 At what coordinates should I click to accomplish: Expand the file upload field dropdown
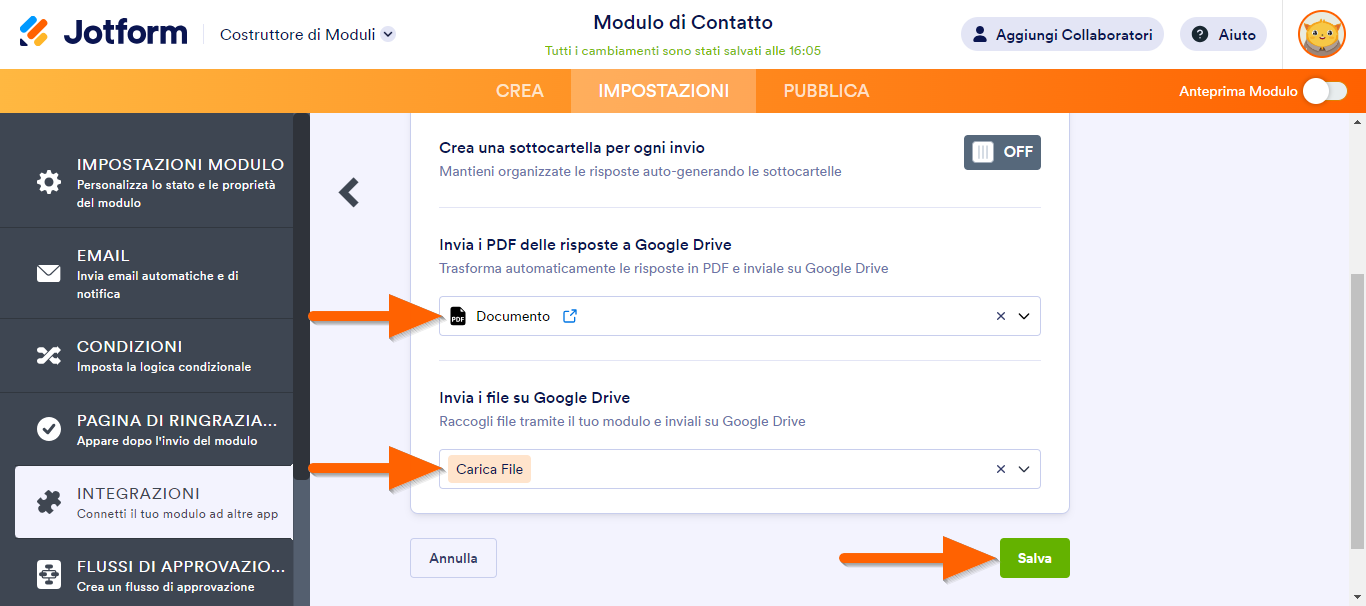pos(1024,469)
